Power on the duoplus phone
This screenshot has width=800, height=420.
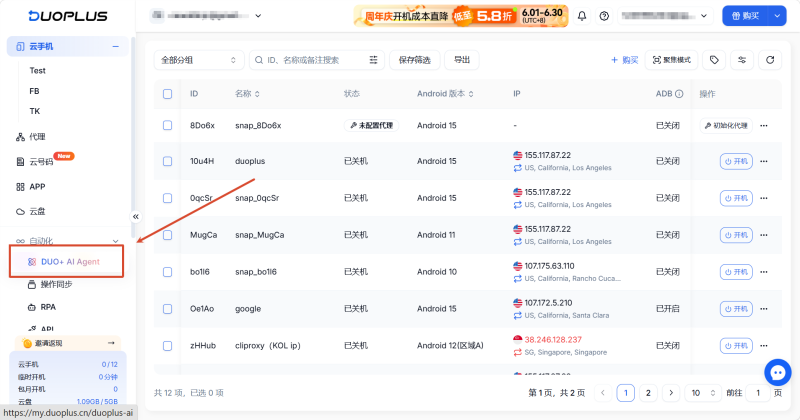point(736,161)
